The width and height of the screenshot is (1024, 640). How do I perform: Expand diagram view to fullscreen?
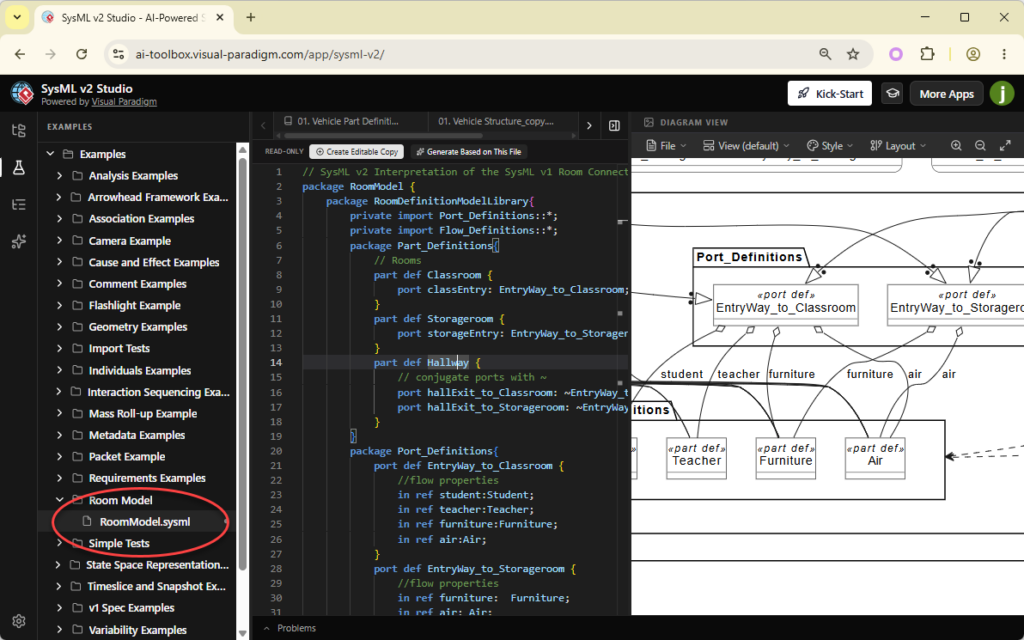pos(1005,146)
